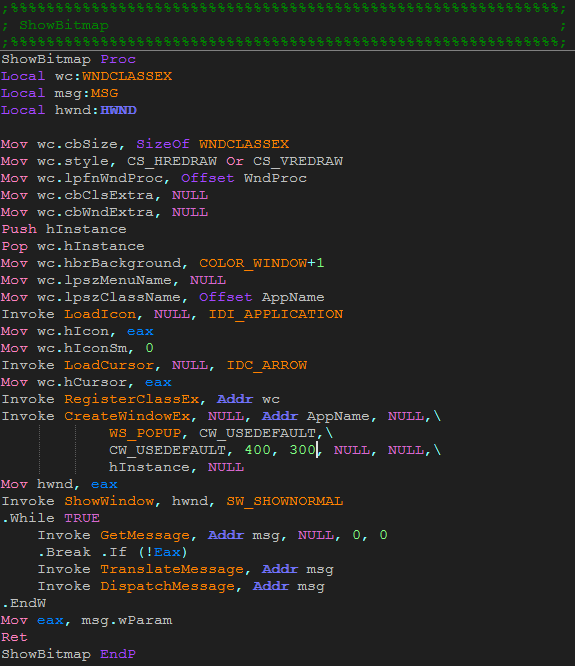The image size is (575, 666).
Task: Click wc.hIcon field name
Action: click(73, 331)
